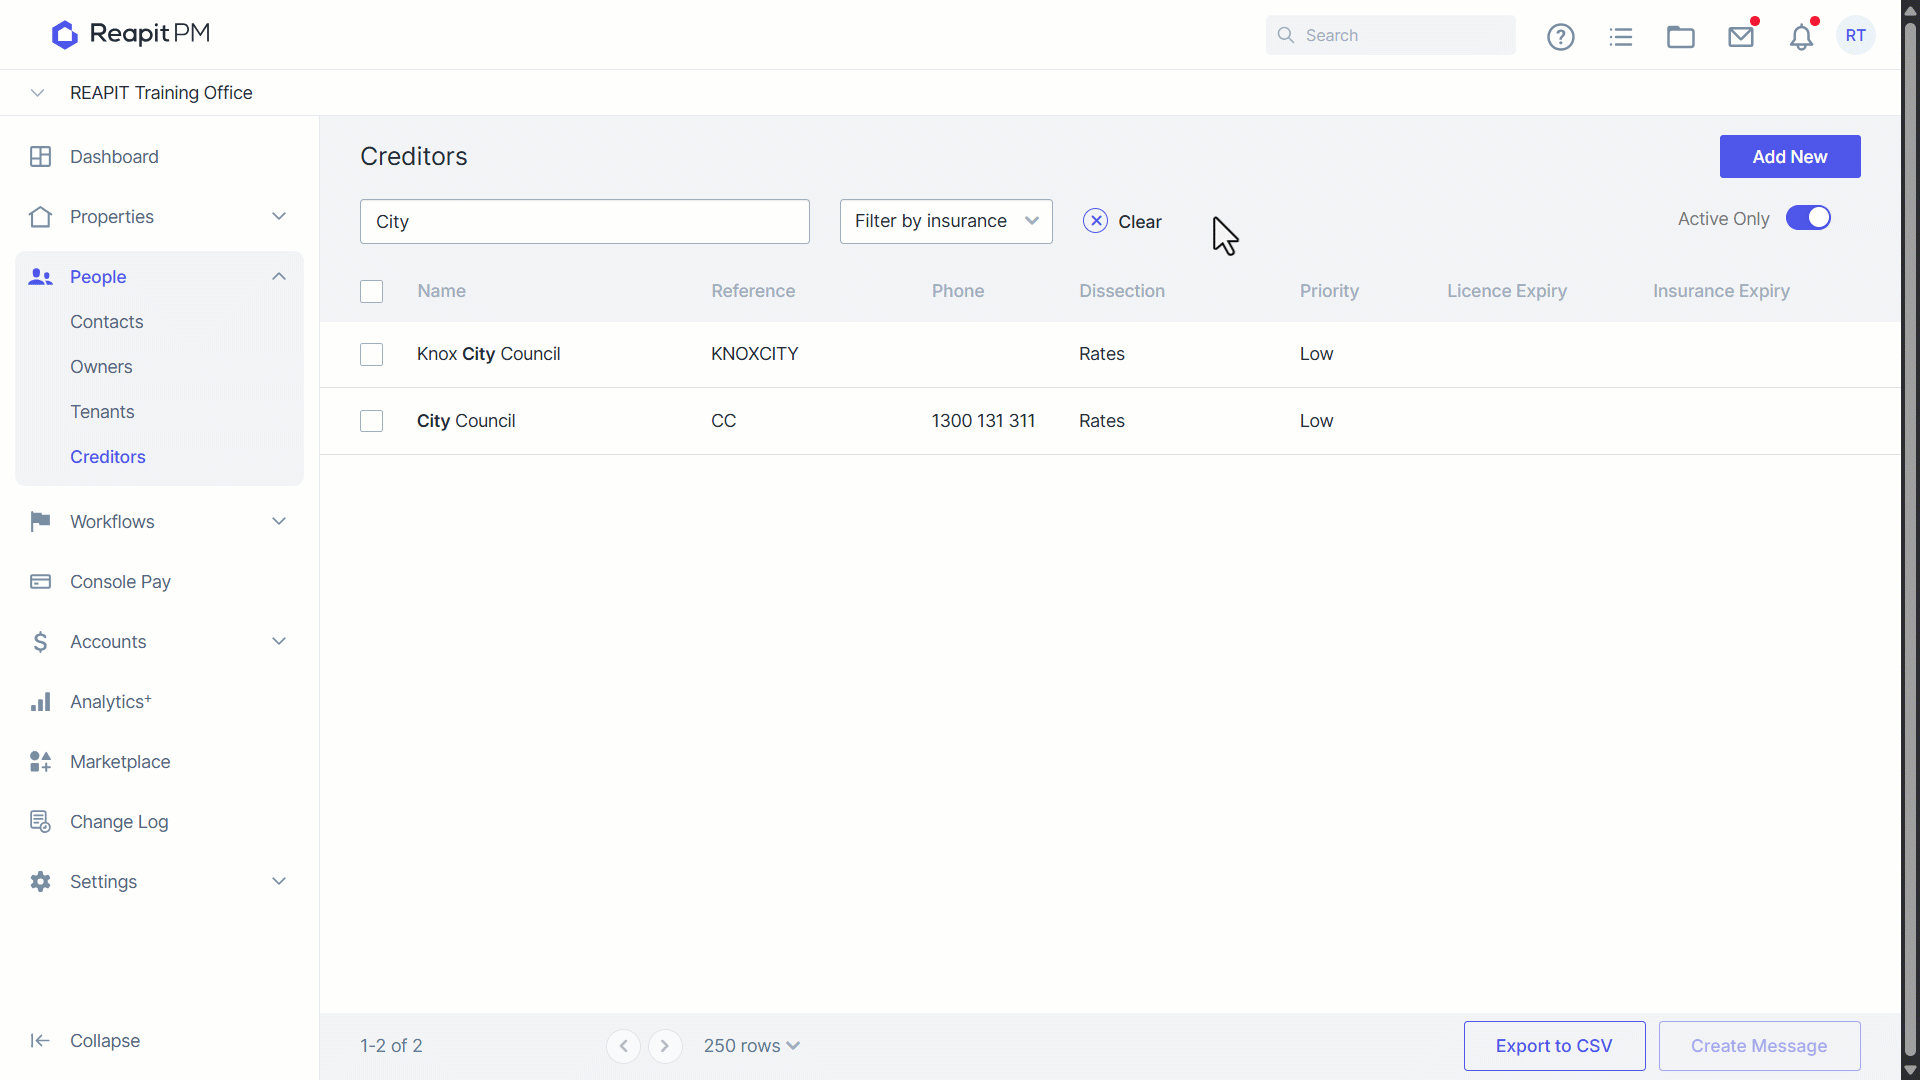
Task: Select Creditors in the People submenu
Action: coord(108,457)
